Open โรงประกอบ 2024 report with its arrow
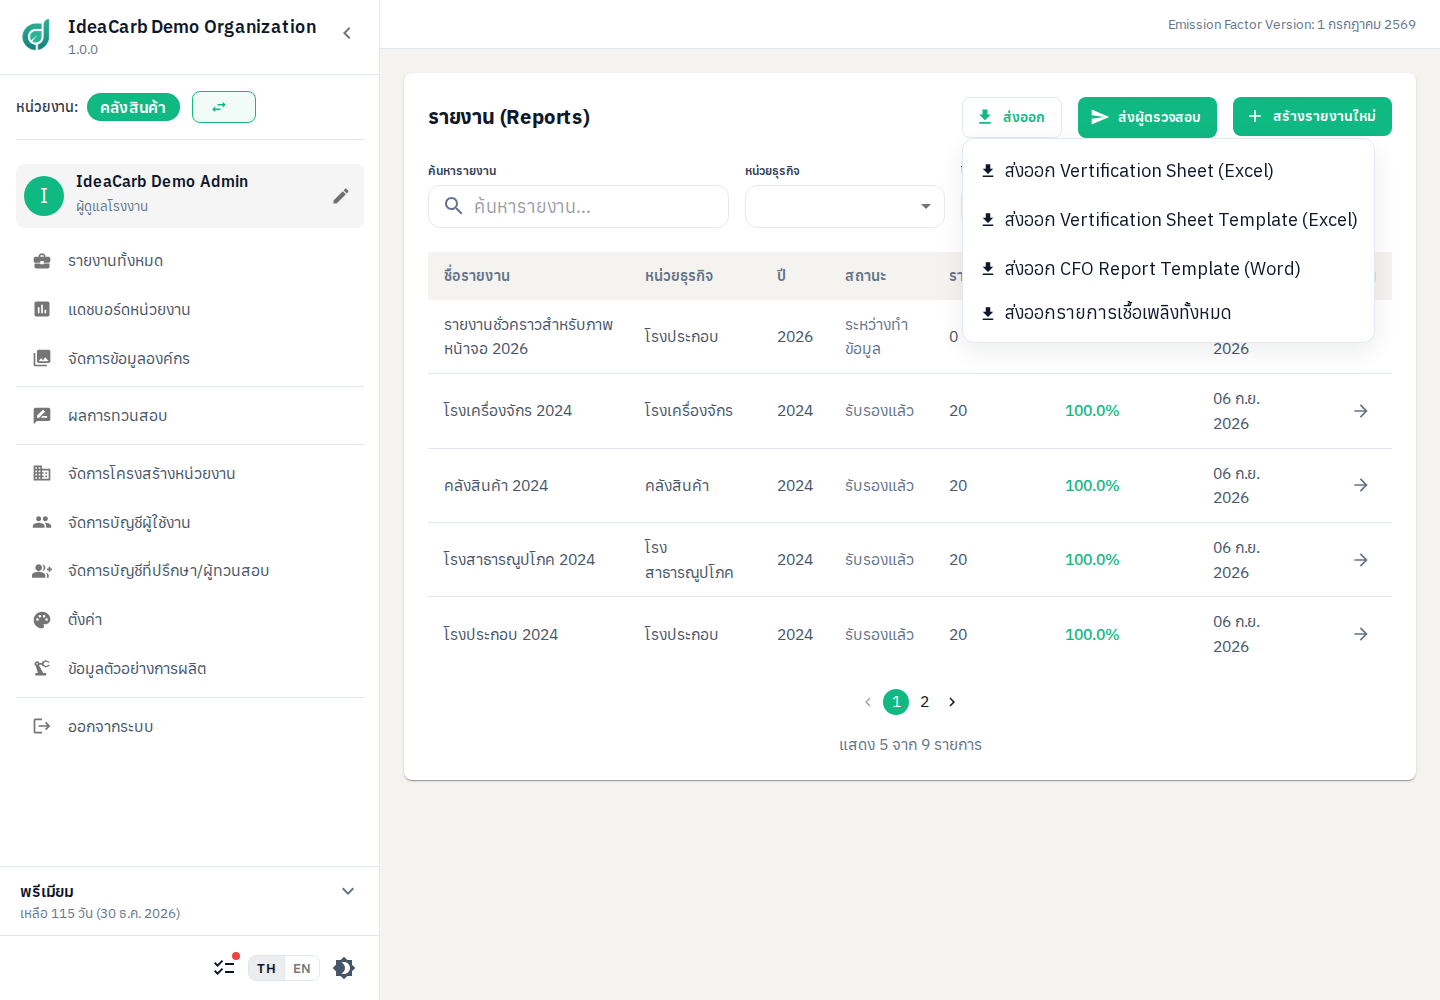Viewport: 1440px width, 1000px height. coord(1361,634)
